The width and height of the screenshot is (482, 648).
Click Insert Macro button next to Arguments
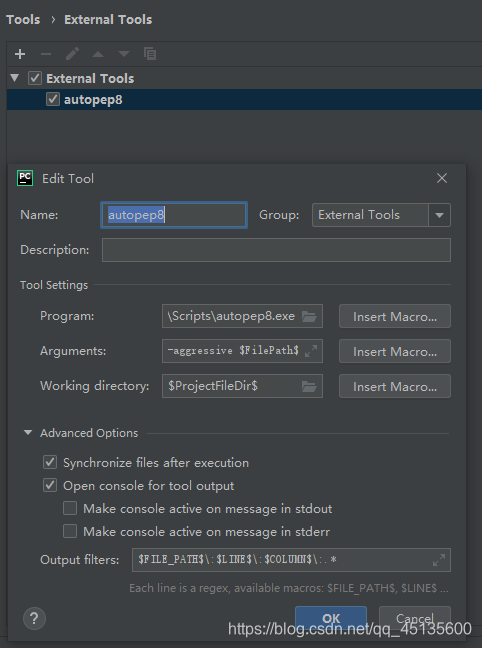tap(395, 351)
